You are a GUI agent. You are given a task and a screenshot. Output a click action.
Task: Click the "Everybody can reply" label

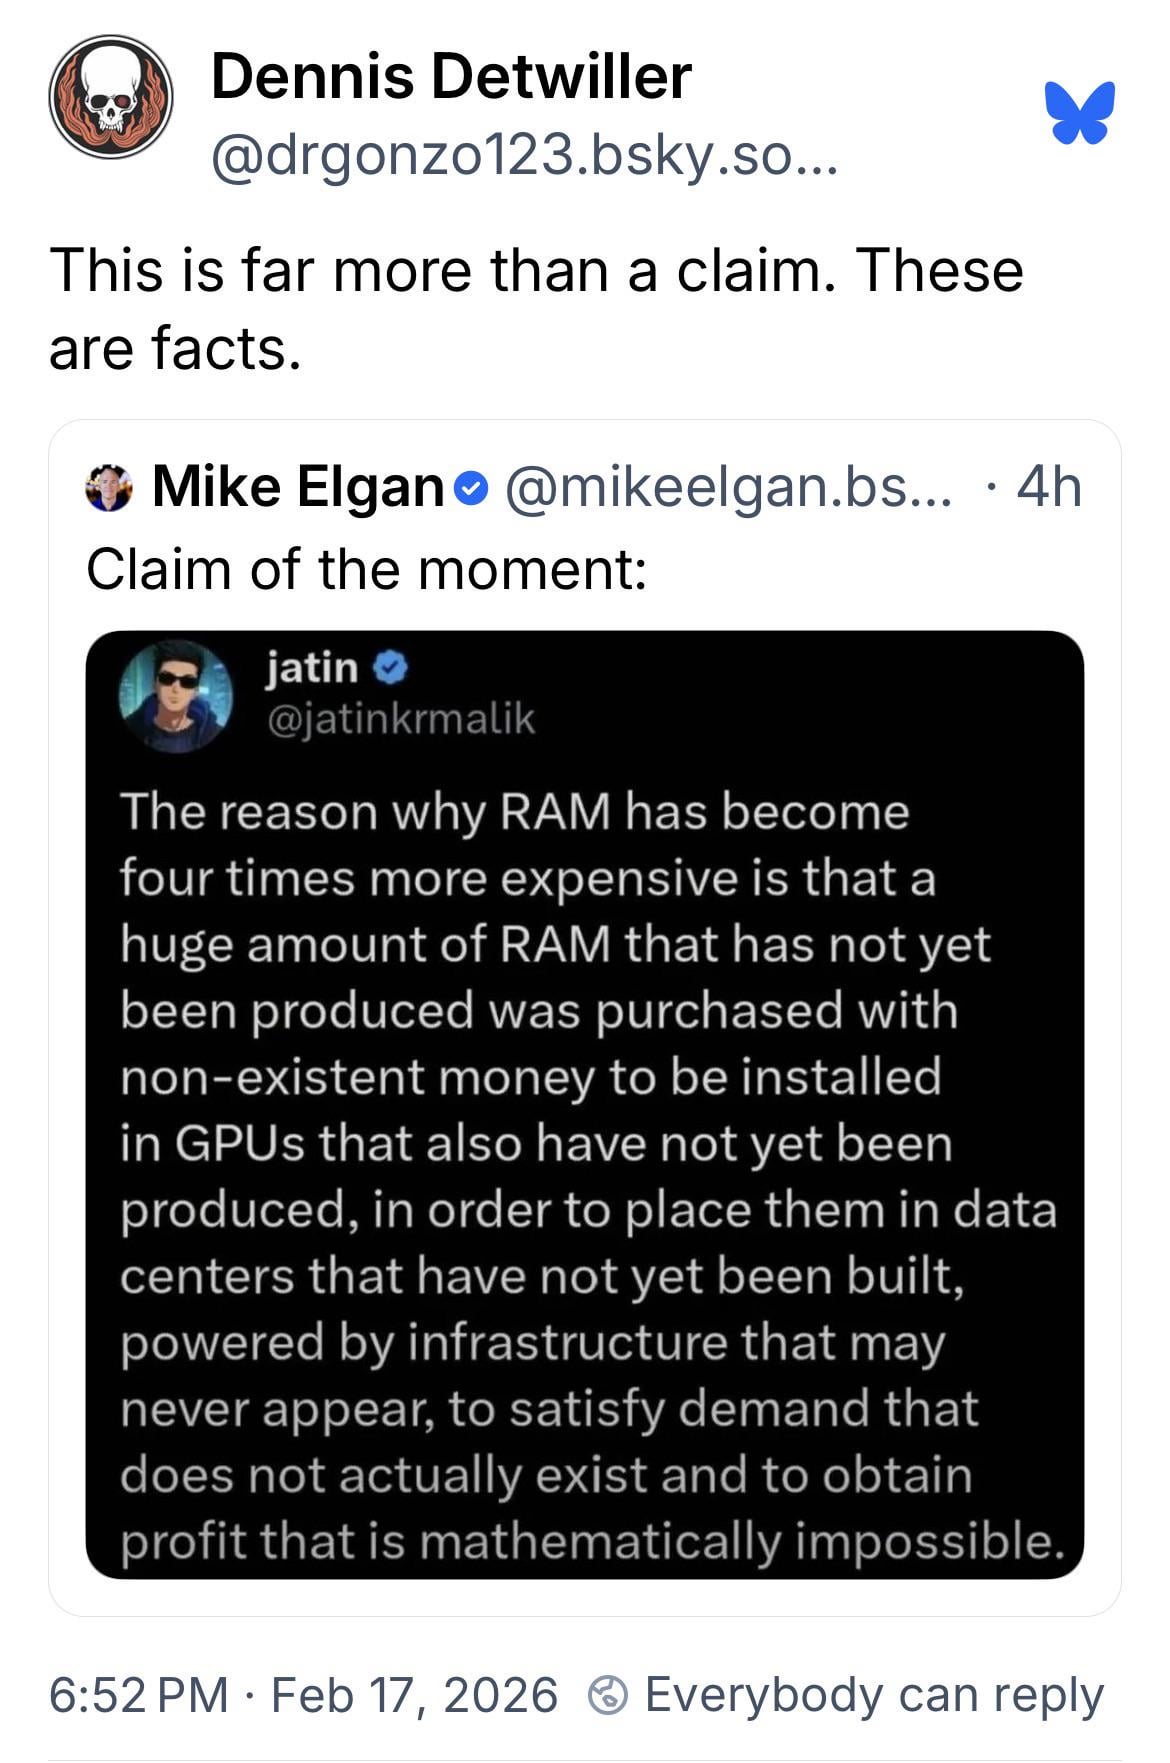874,1695
